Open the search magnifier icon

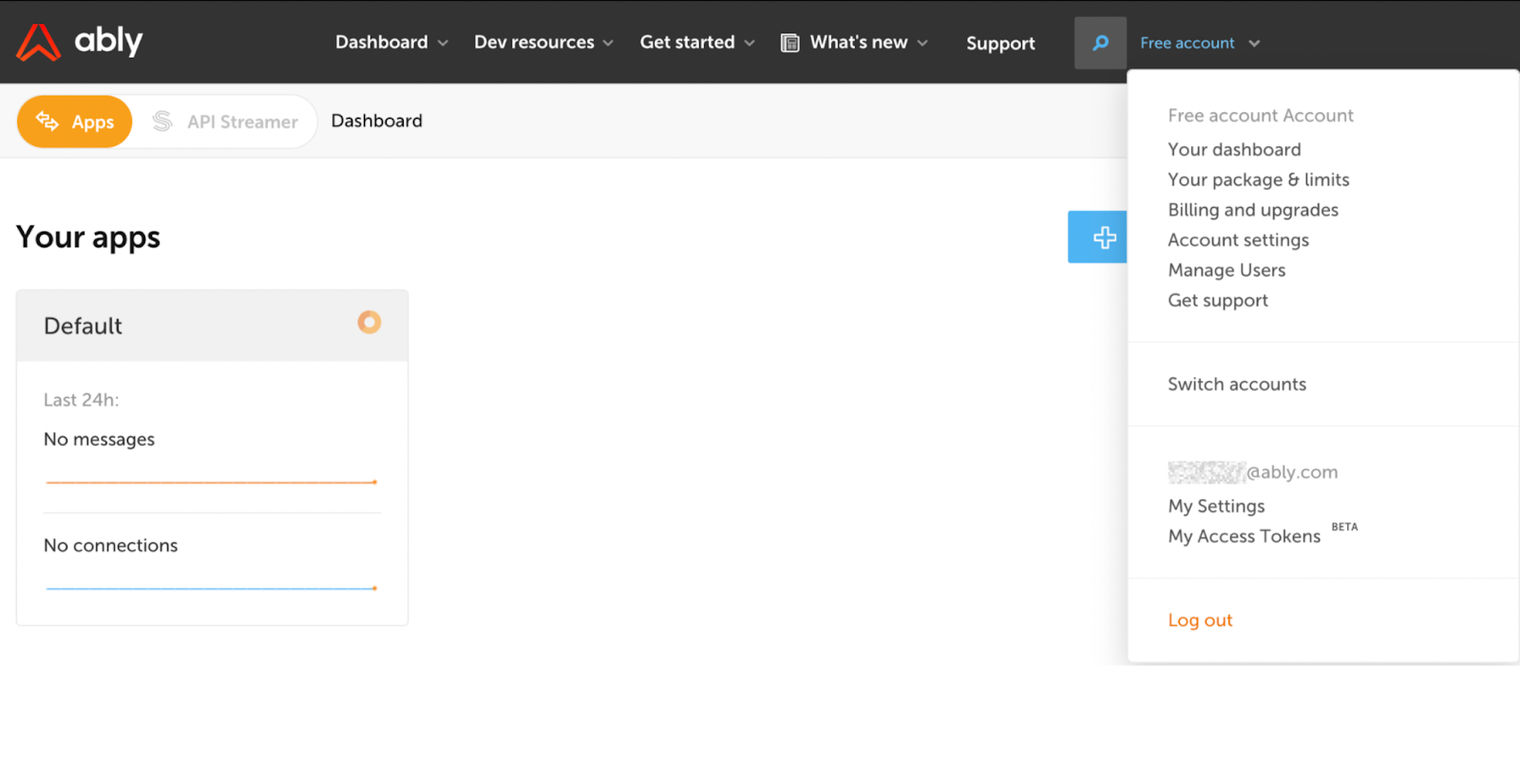point(1100,42)
